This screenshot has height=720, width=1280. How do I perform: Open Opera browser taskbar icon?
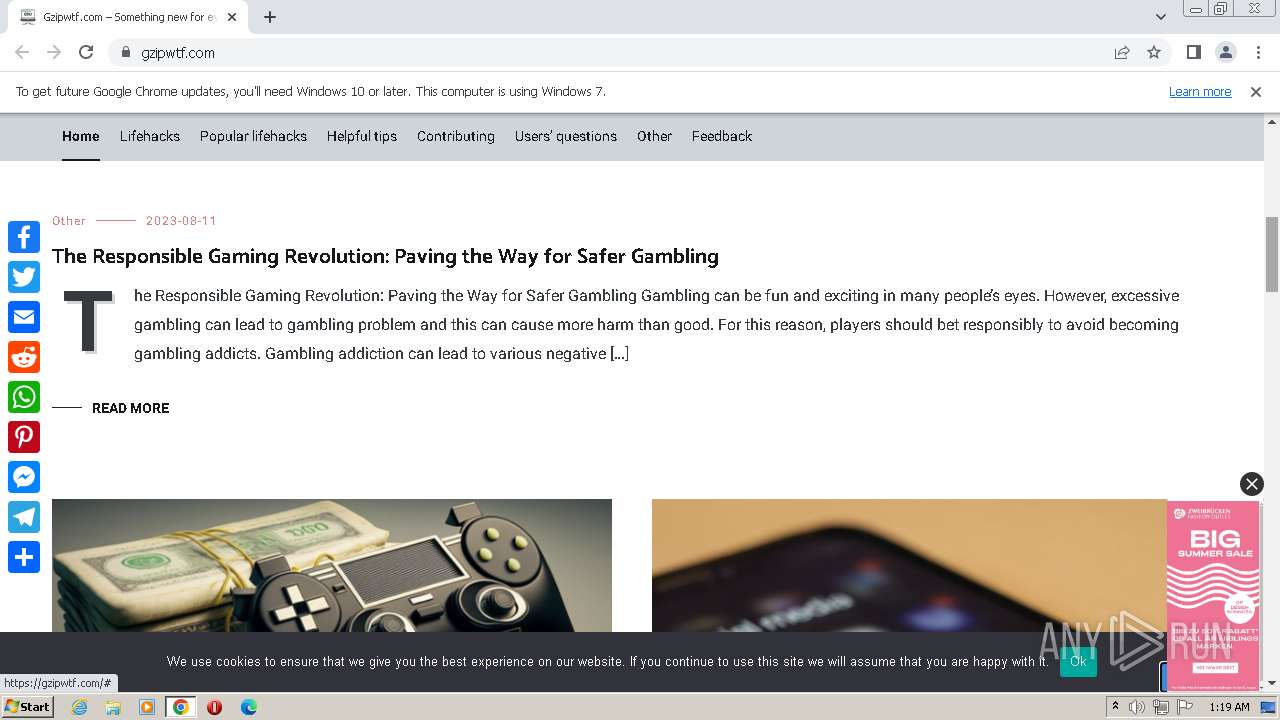[214, 707]
